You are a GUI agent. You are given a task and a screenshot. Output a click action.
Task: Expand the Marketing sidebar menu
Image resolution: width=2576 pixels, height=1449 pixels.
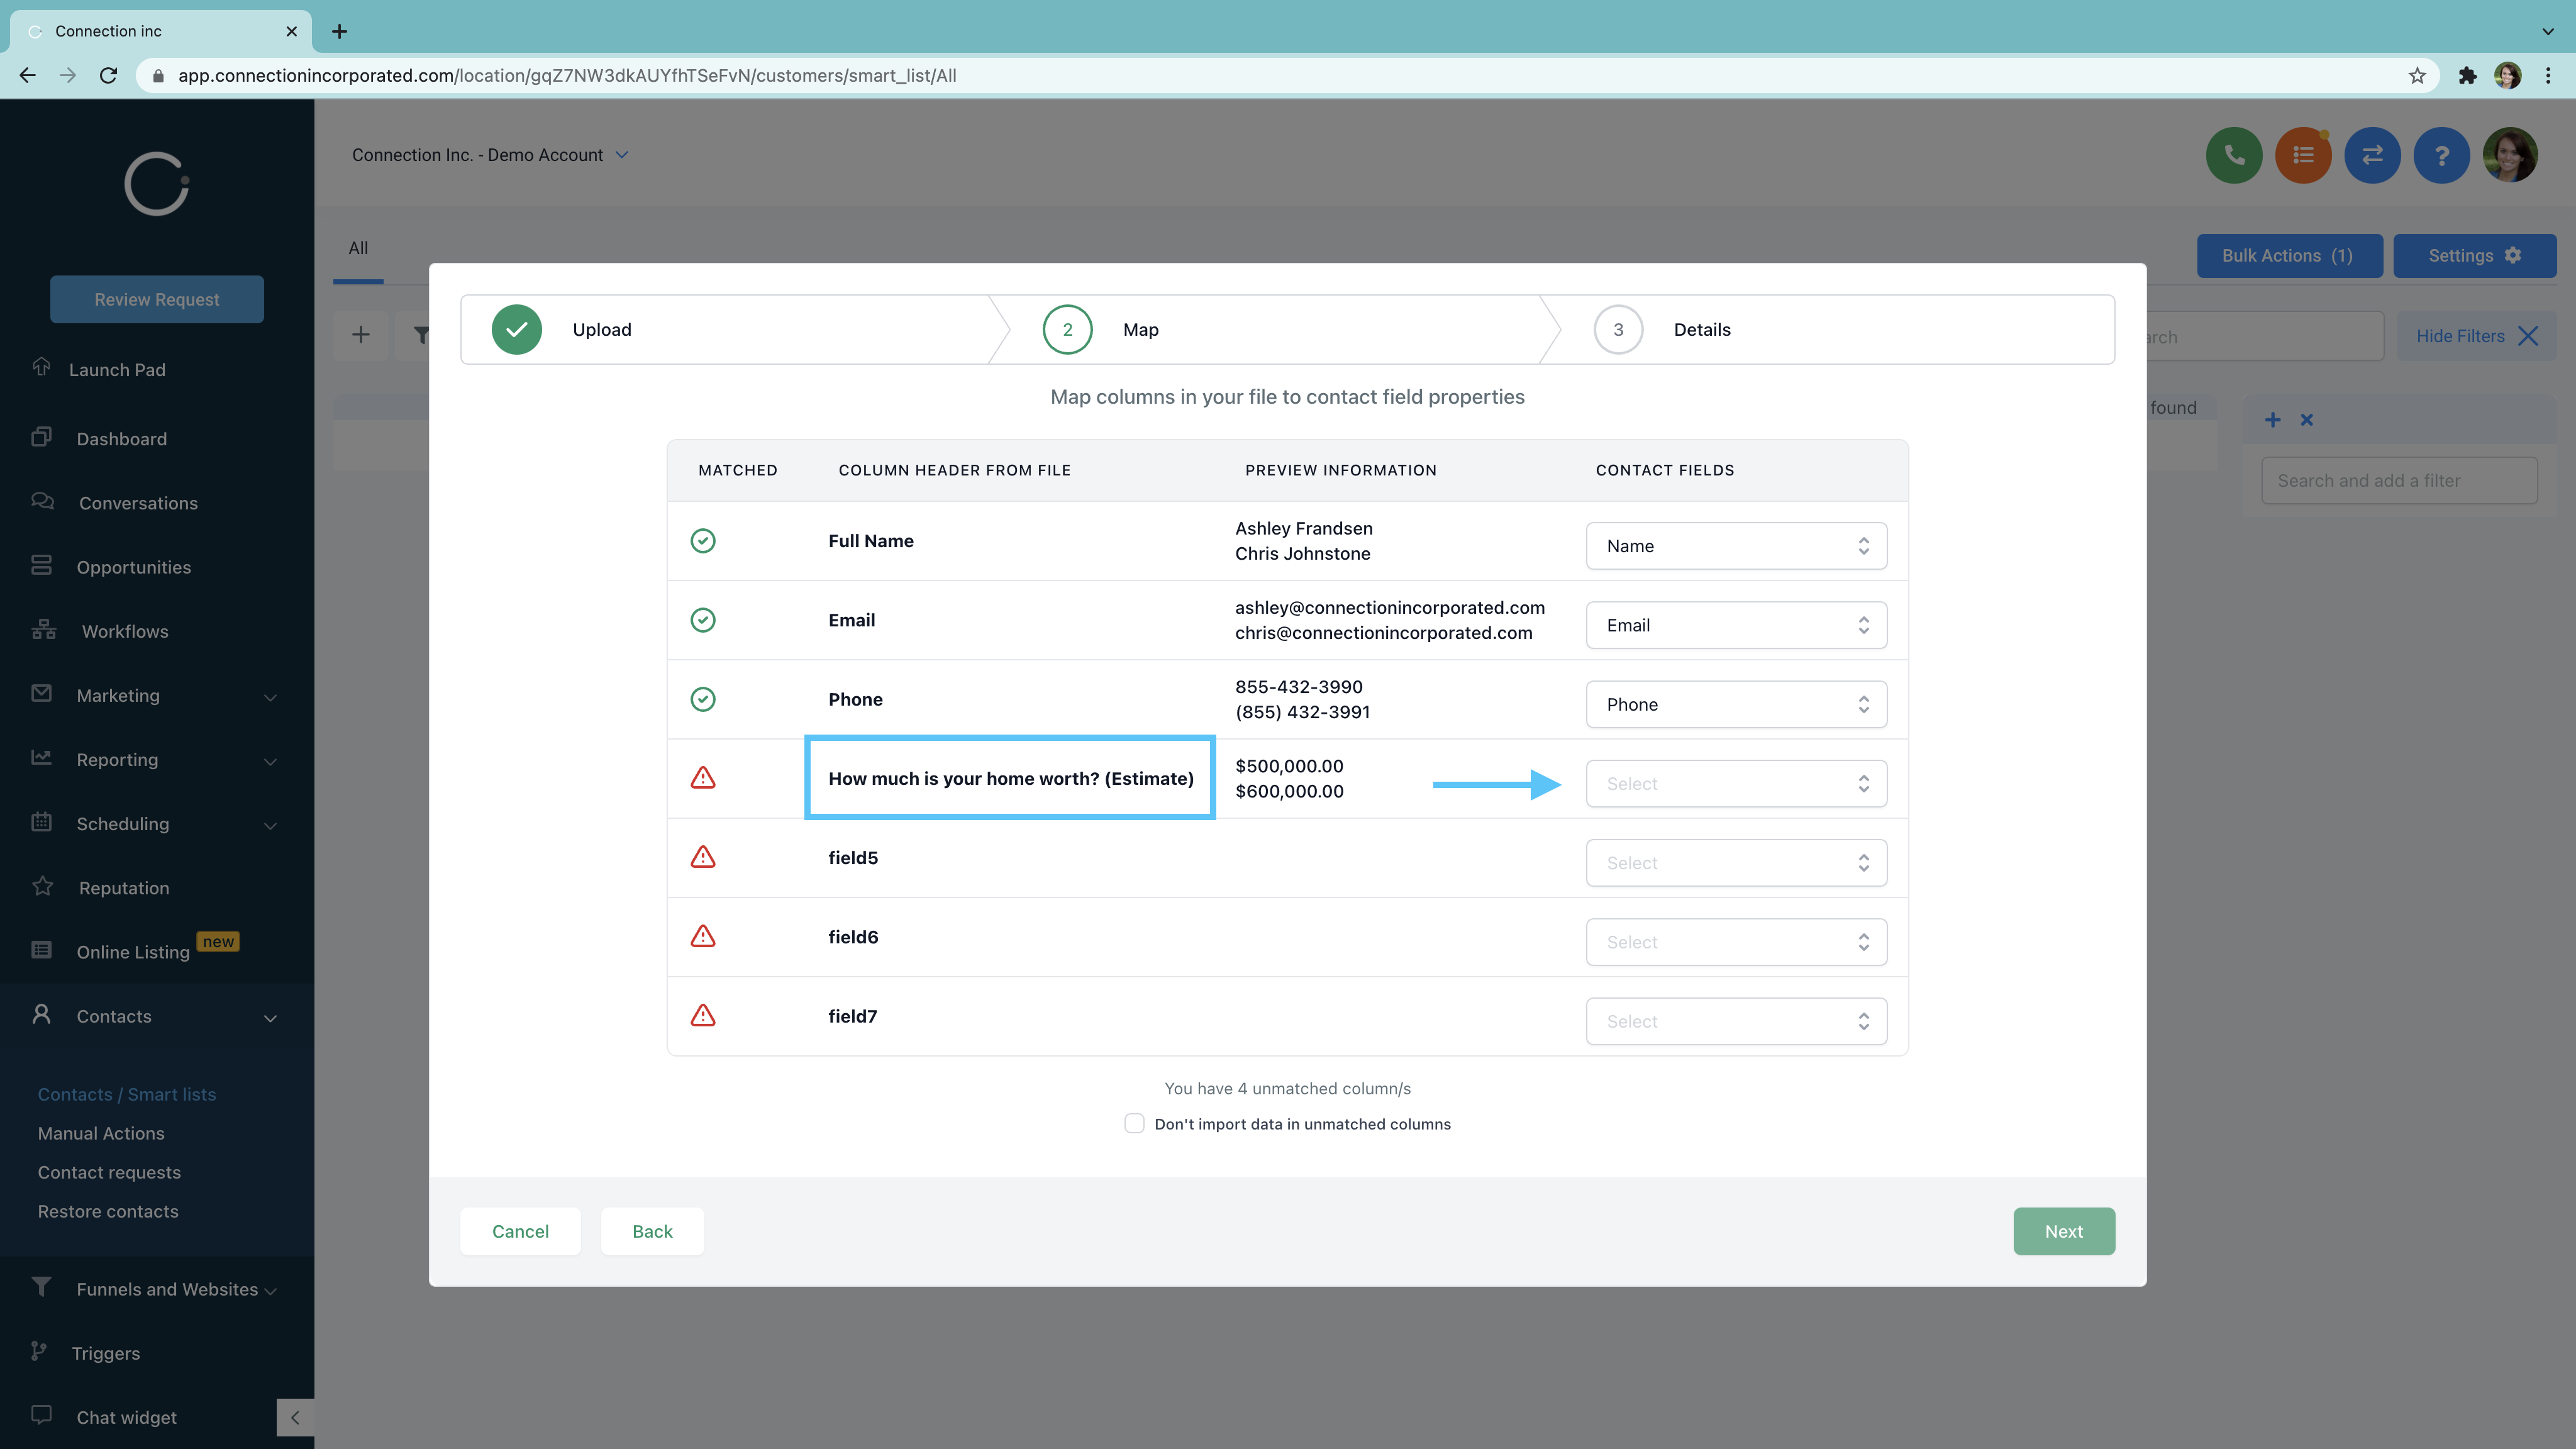tap(270, 696)
